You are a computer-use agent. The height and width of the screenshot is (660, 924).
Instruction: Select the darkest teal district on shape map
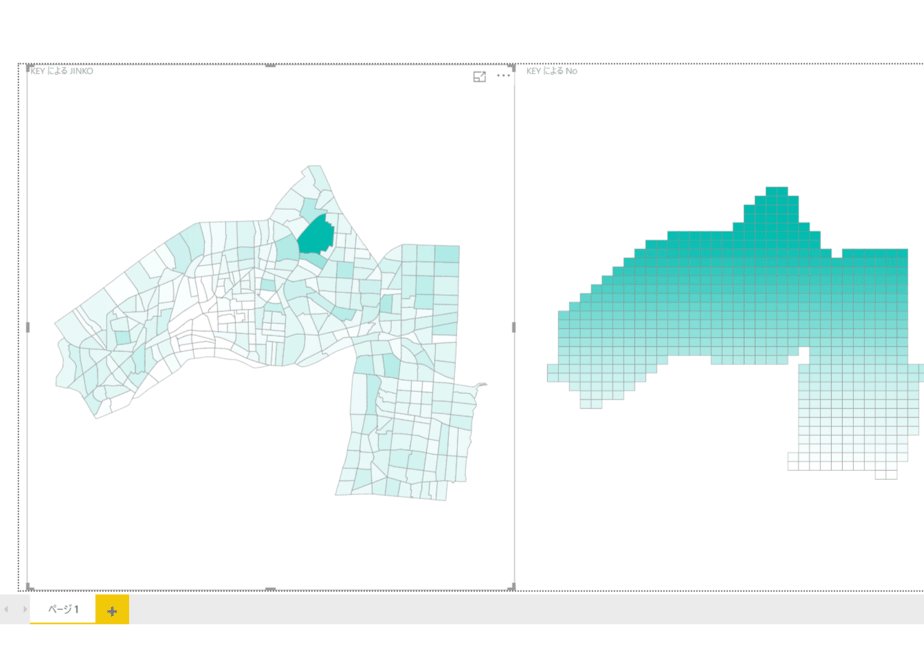click(x=316, y=236)
